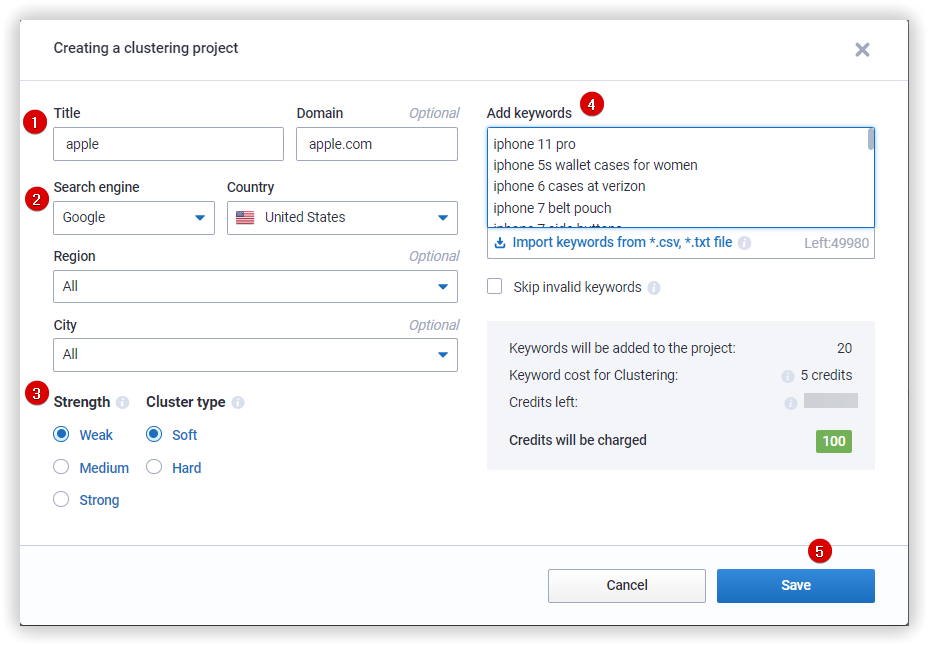This screenshot has width=929, height=646.
Task: Click the keywords count value 20
Action: [844, 348]
